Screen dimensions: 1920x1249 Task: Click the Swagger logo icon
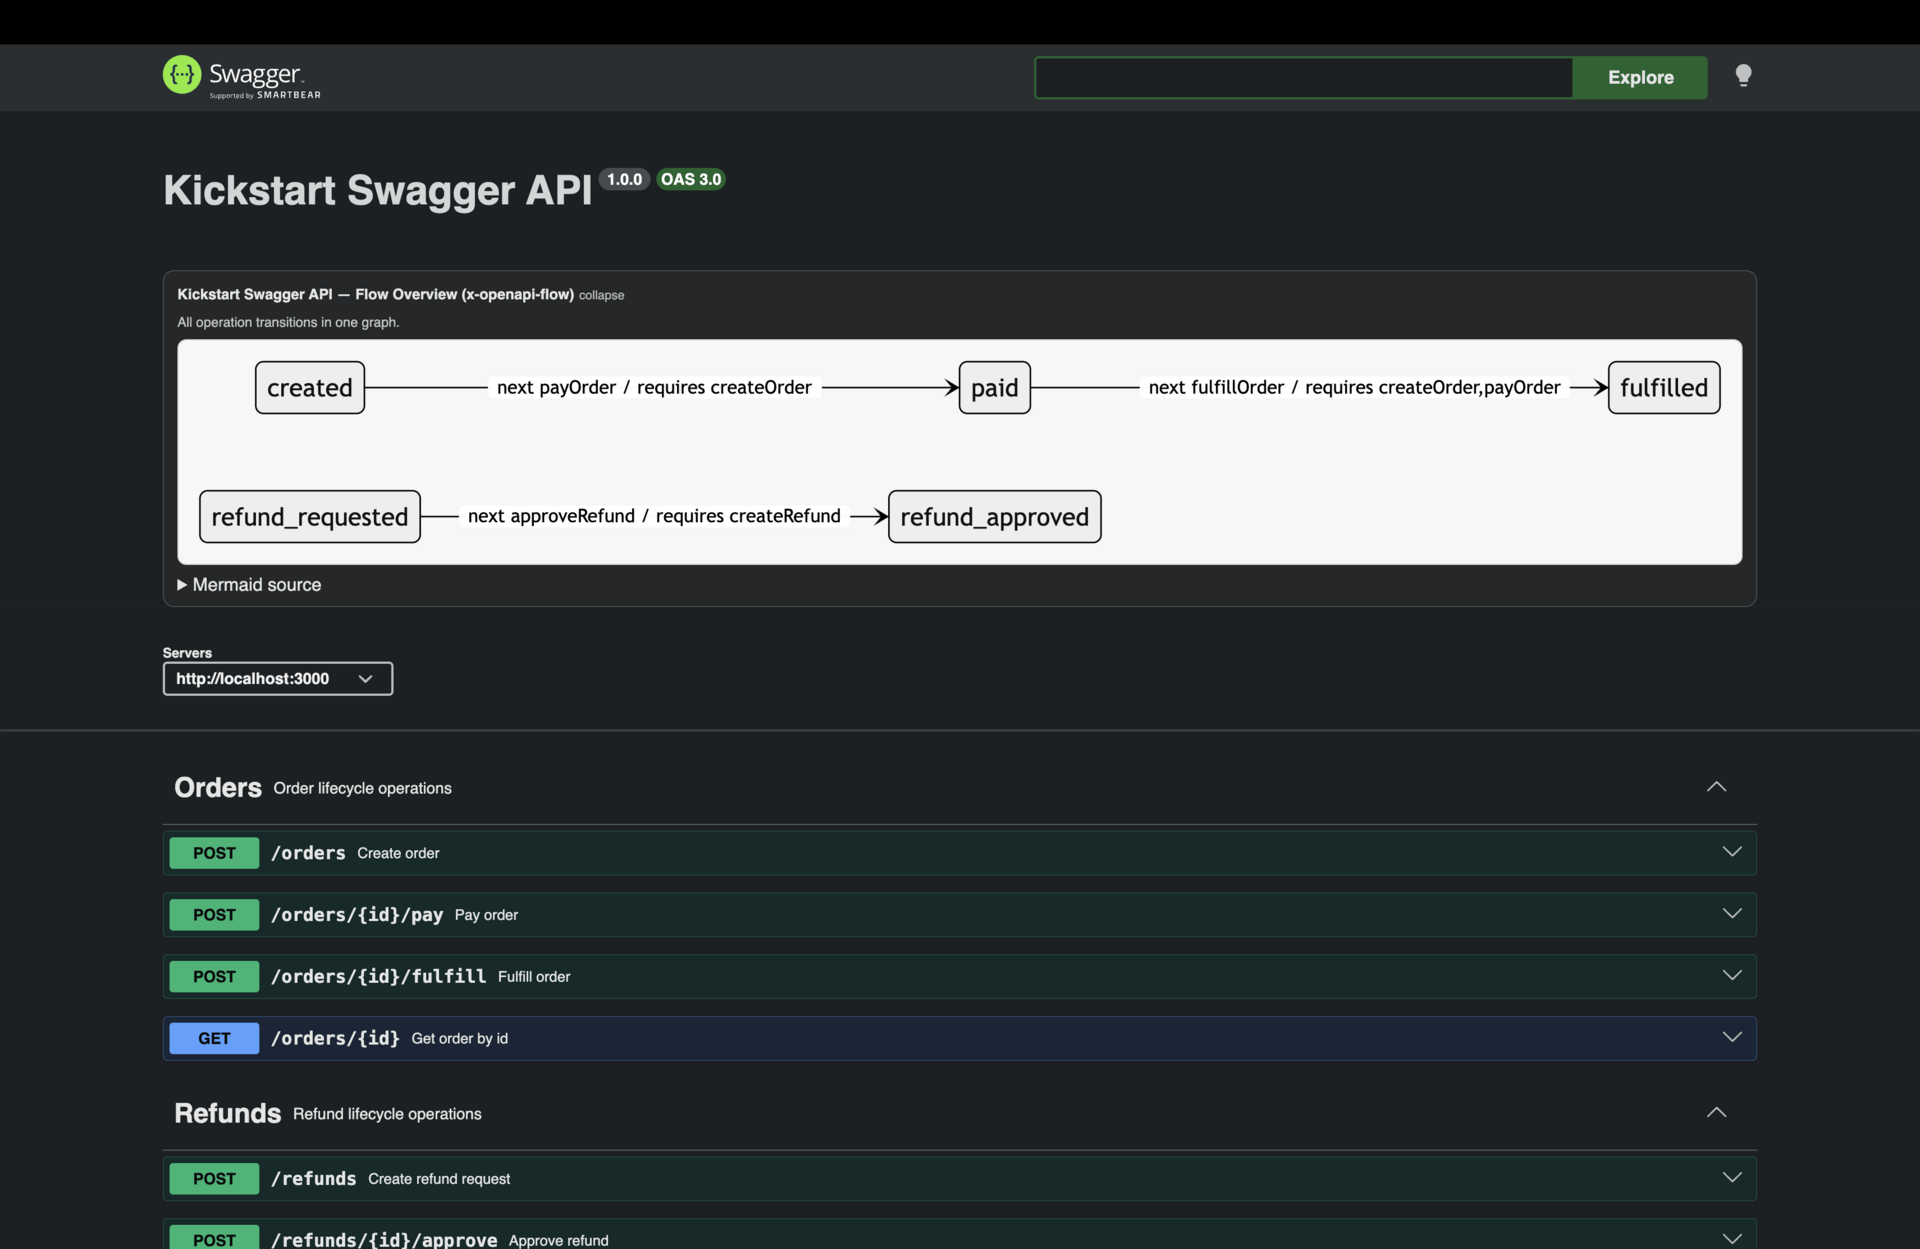pos(181,75)
